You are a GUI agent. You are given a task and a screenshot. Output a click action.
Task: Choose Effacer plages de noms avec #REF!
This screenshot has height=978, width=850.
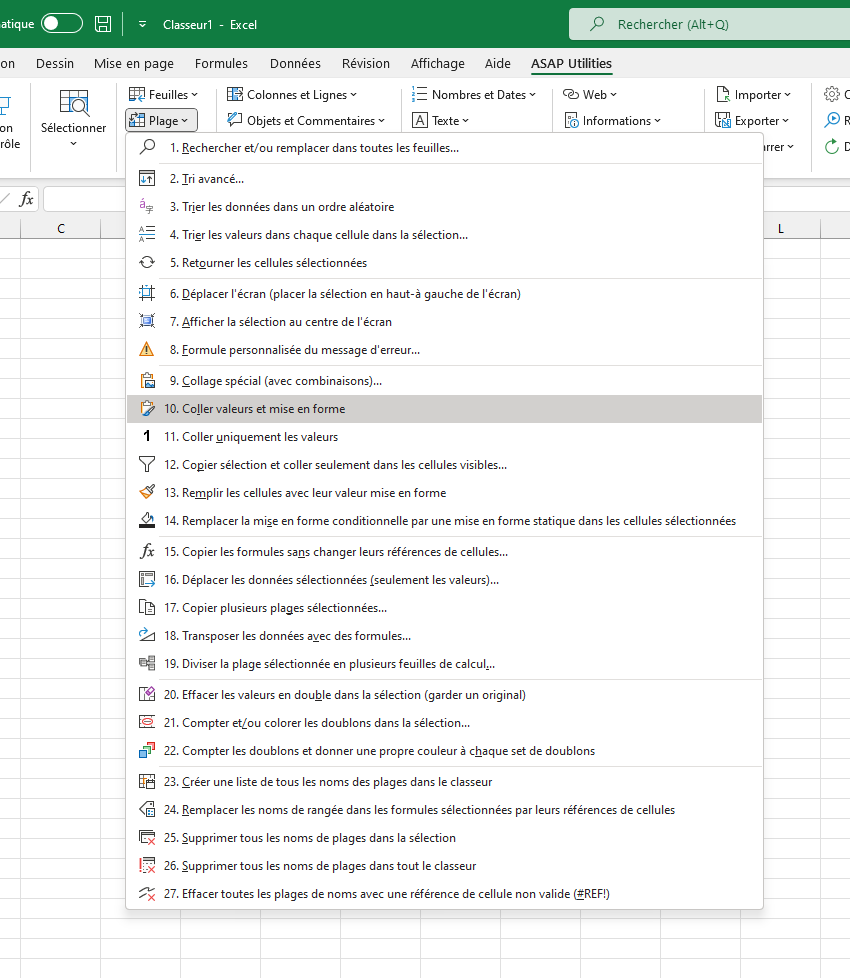444,893
